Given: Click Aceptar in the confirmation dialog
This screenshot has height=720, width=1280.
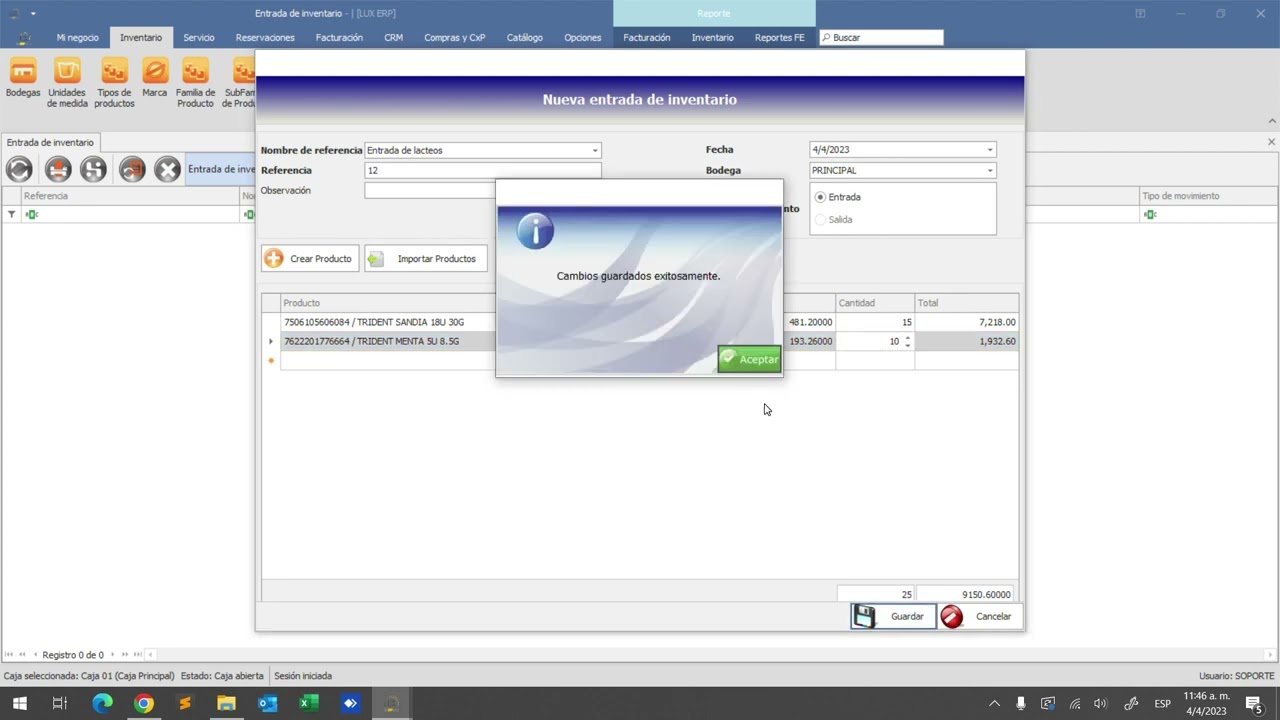Looking at the screenshot, I should (749, 359).
